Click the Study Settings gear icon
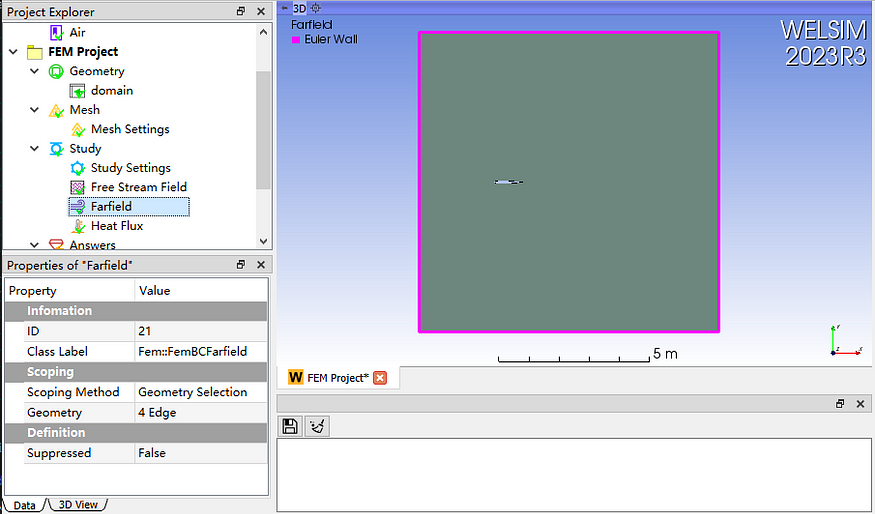Image resolution: width=875 pixels, height=514 pixels. pos(77,168)
